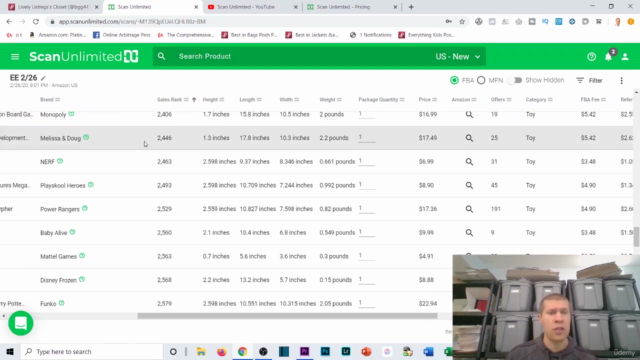The width and height of the screenshot is (640, 360).
Task: Click price $22.94 in Funko row
Action: pyautogui.click(x=428, y=304)
